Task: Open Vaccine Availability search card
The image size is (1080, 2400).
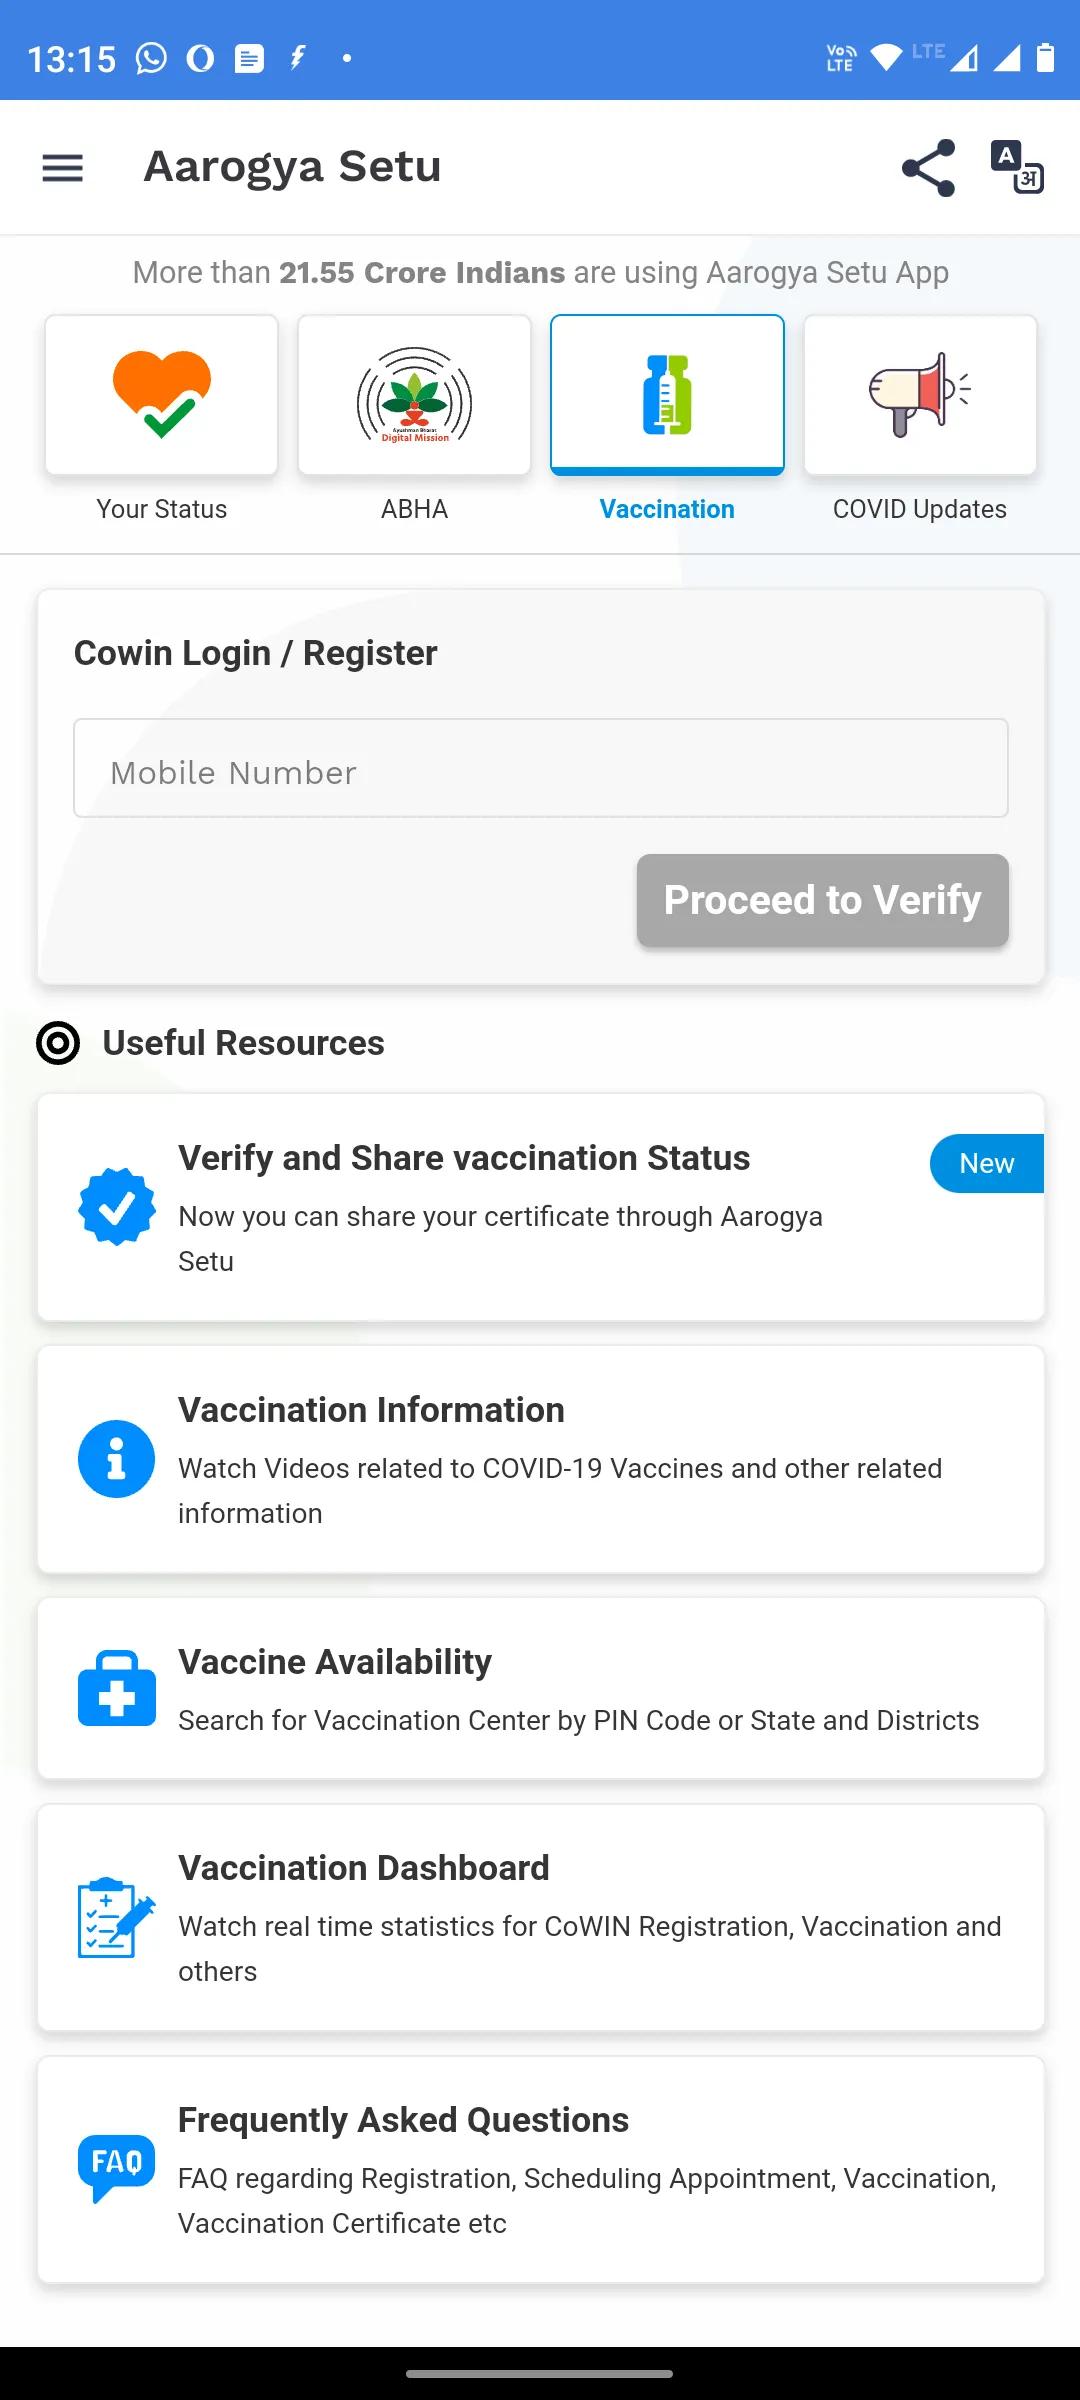Action: point(541,1688)
